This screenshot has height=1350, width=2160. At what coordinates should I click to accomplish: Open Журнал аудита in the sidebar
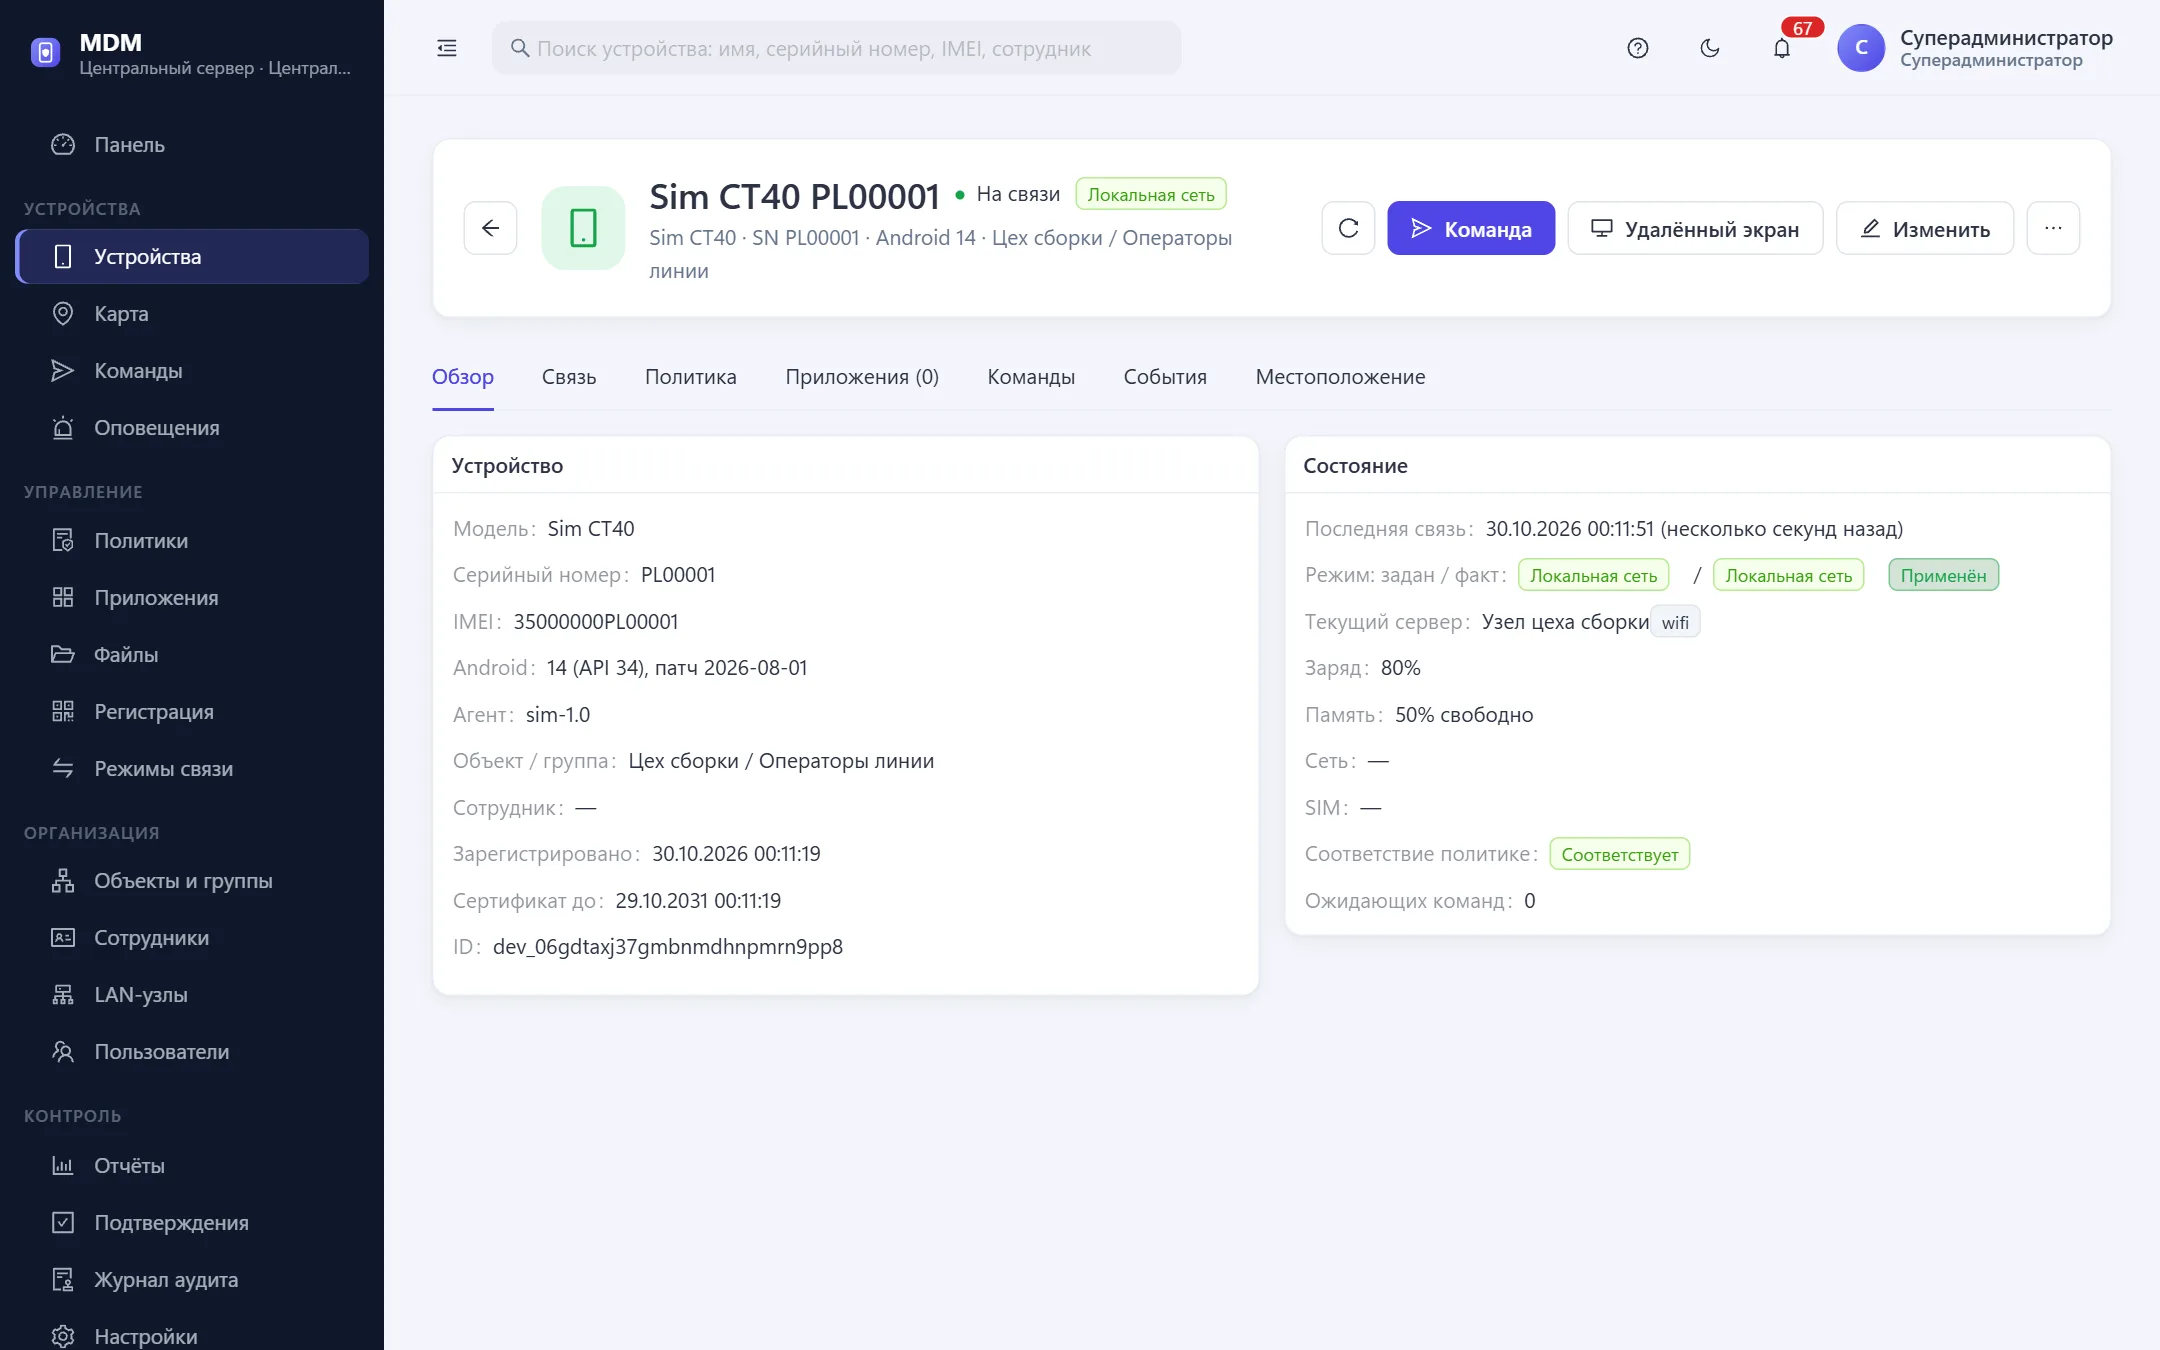tap(192, 1279)
